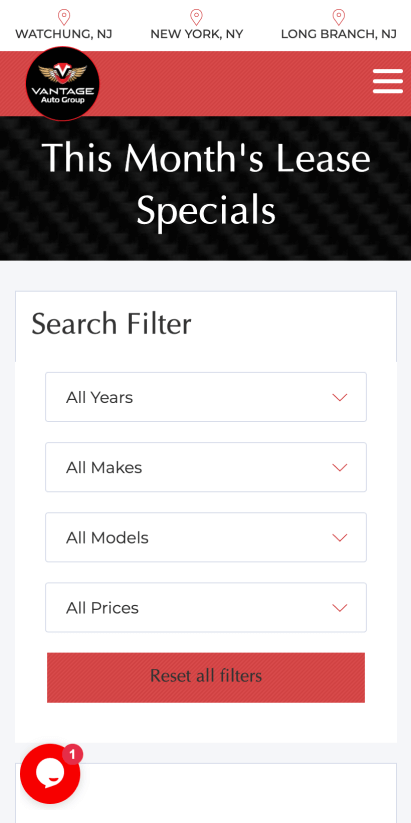Expand the All Years dropdown

(206, 397)
